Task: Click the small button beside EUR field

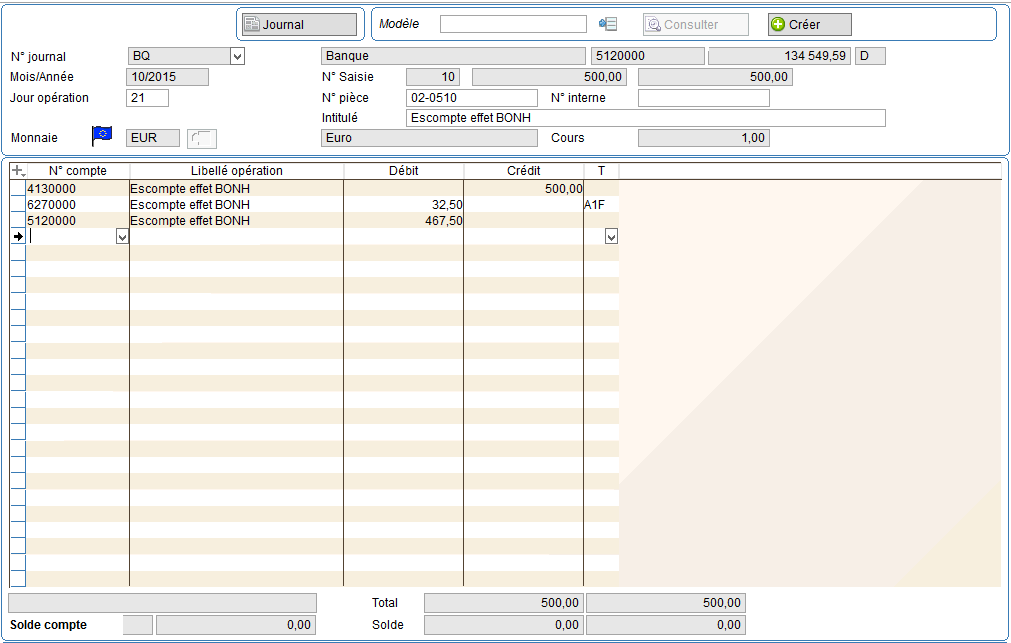Action: pos(202,138)
